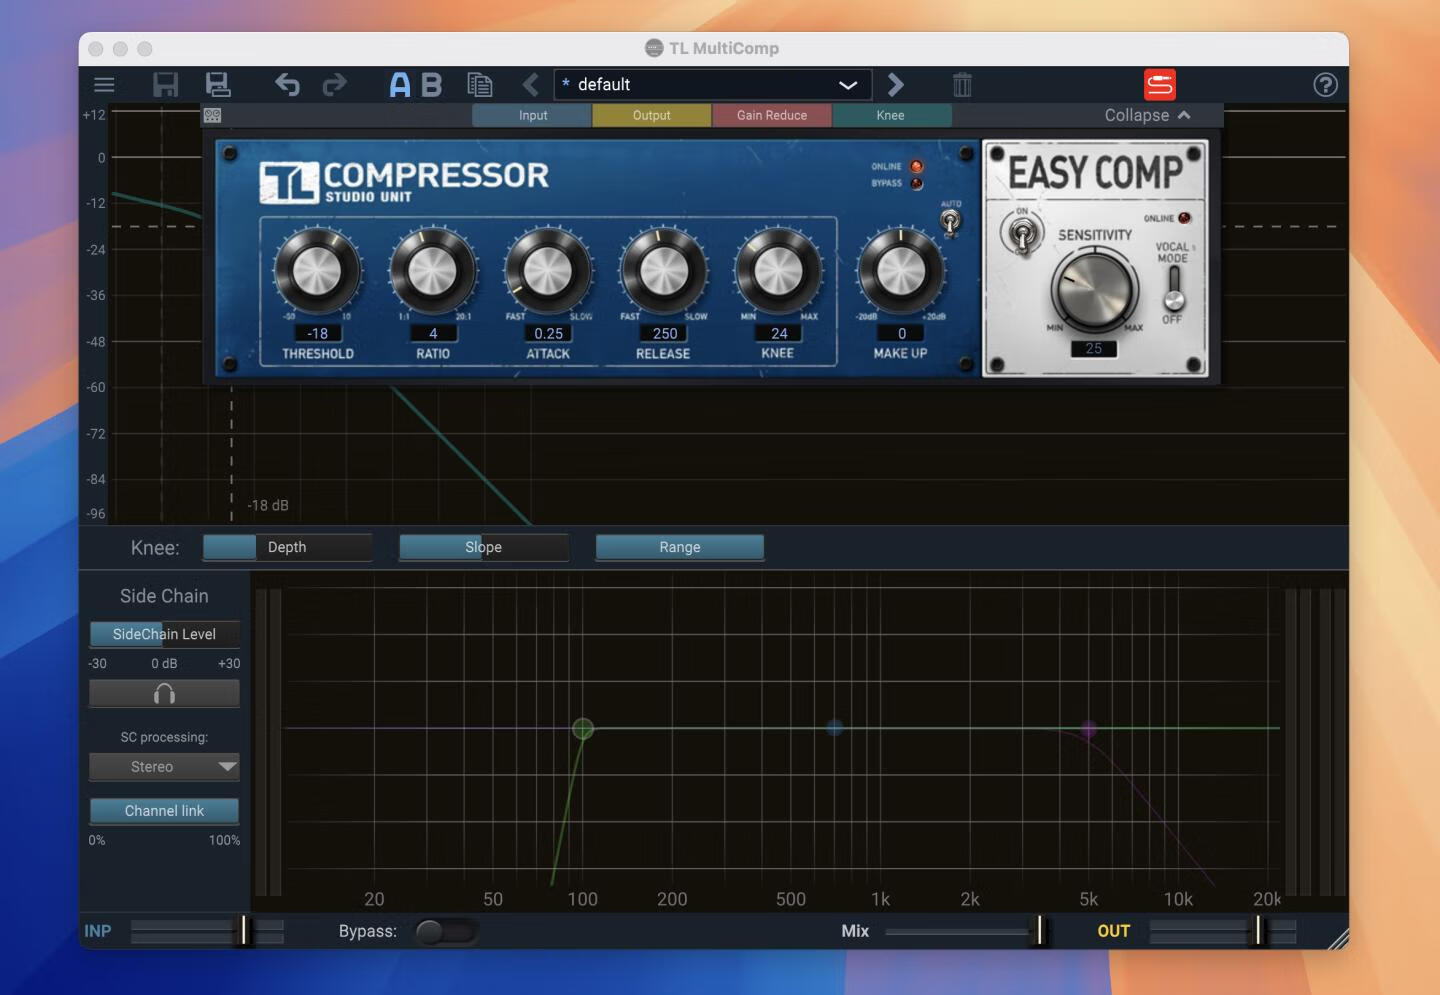Click the Save As preset icon
The height and width of the screenshot is (995, 1440).
pyautogui.click(x=218, y=85)
